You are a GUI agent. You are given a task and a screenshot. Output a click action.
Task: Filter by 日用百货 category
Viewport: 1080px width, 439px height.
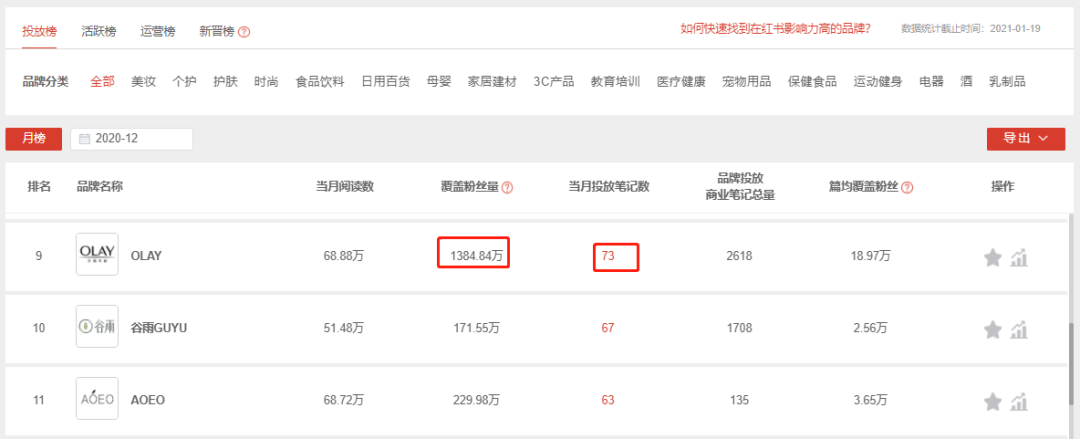[386, 82]
